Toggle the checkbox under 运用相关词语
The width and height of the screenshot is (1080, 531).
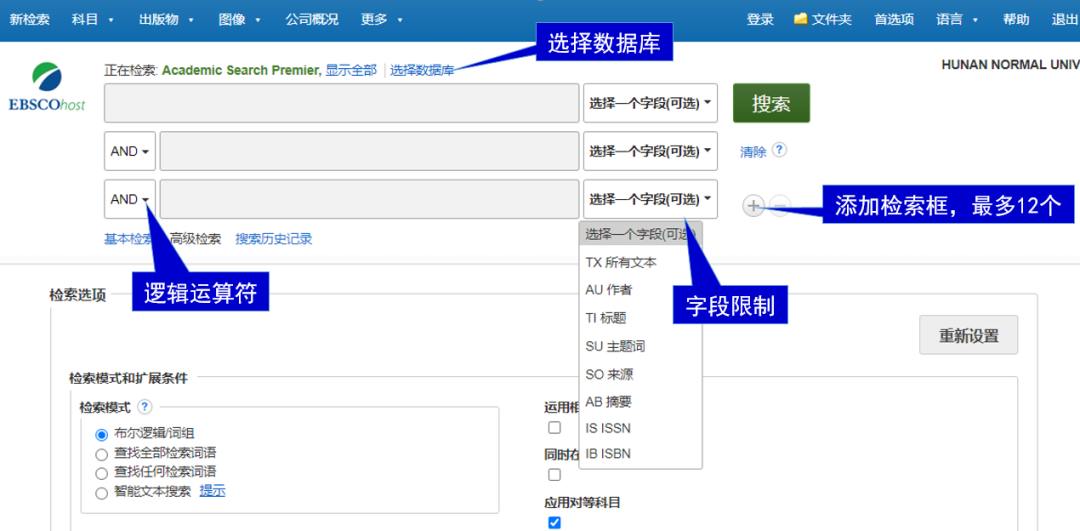click(554, 428)
